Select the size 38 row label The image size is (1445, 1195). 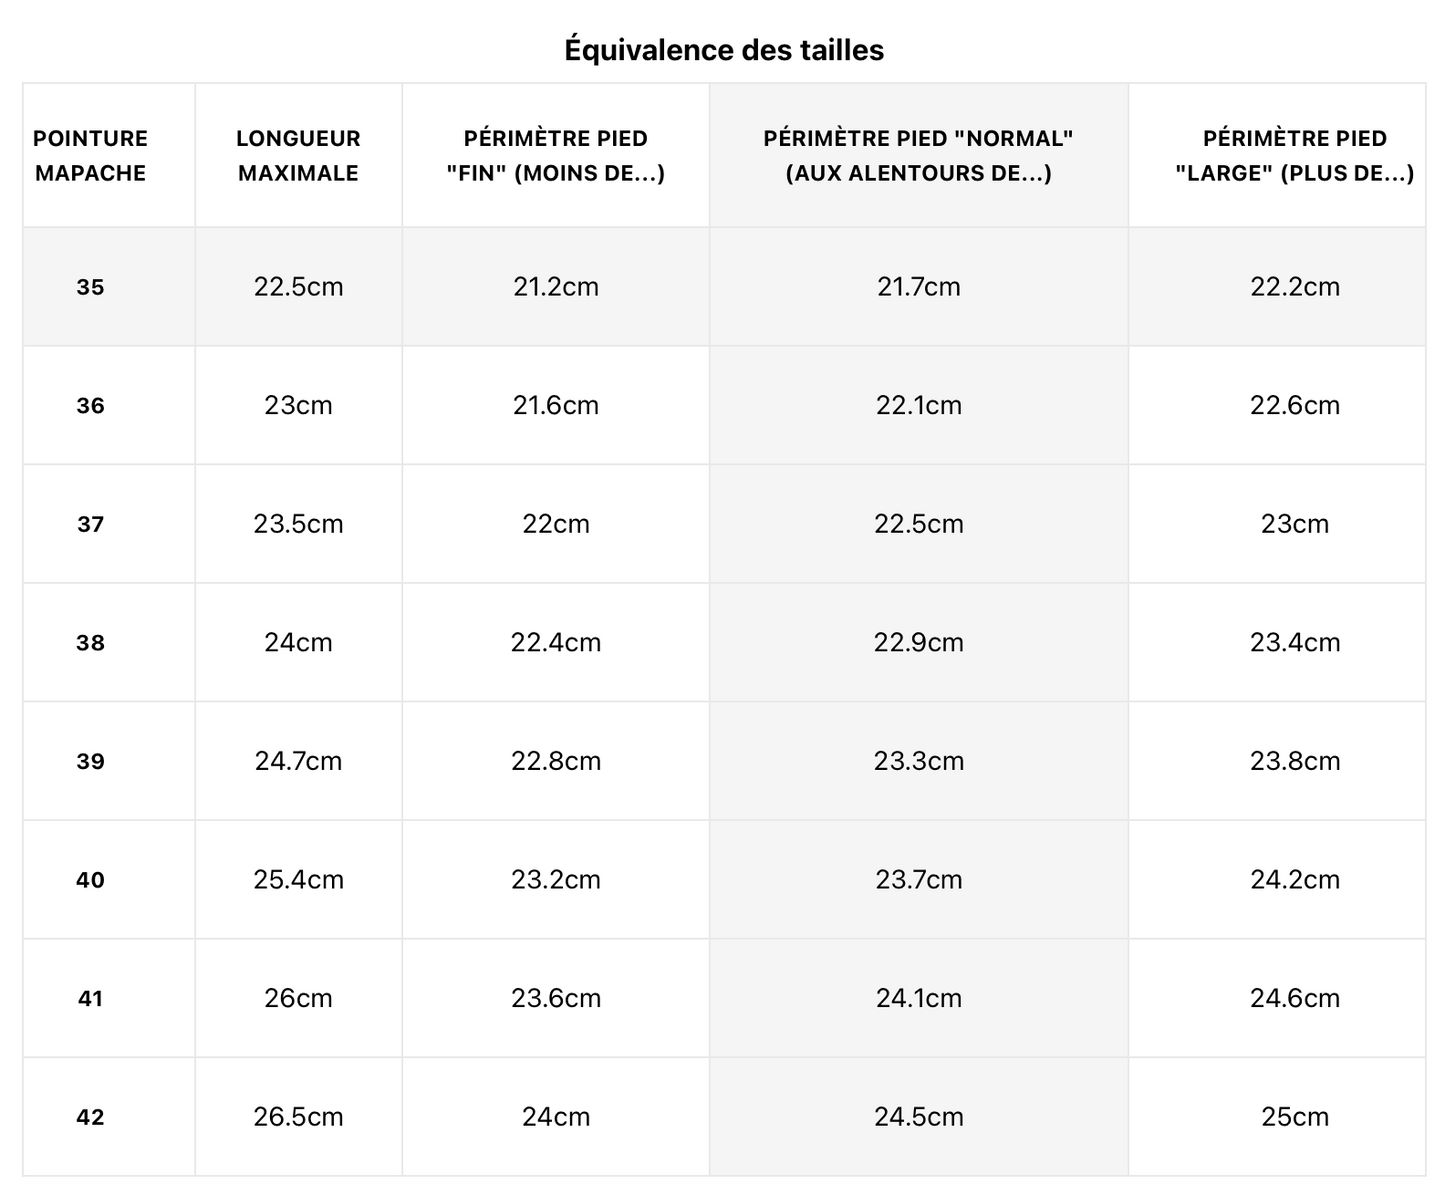point(90,643)
